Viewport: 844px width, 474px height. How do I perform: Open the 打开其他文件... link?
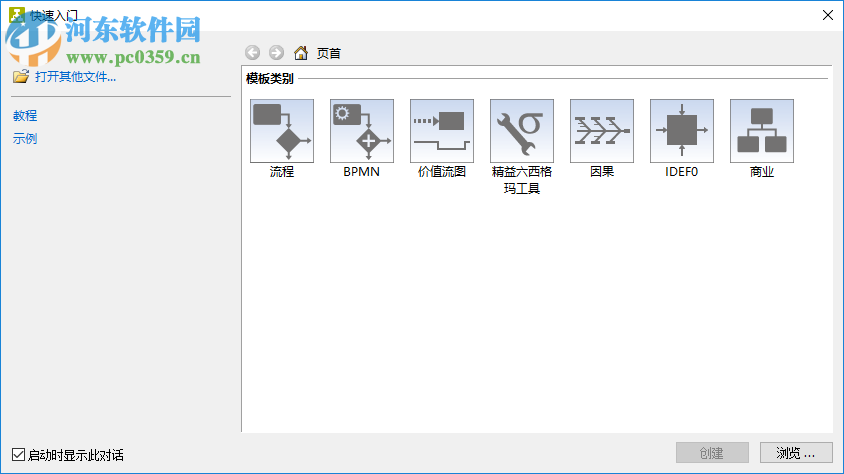[75, 77]
